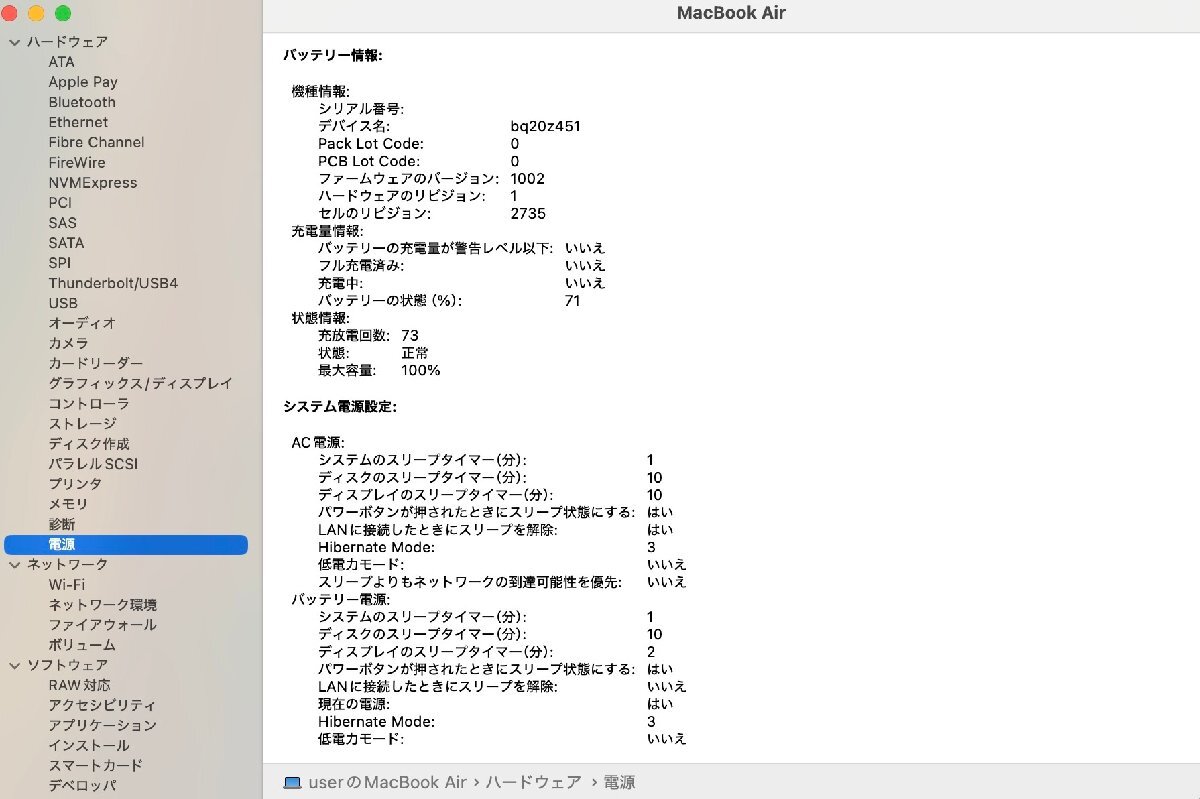Select ボリューム in the sidebar
The image size is (1200, 799).
82,644
